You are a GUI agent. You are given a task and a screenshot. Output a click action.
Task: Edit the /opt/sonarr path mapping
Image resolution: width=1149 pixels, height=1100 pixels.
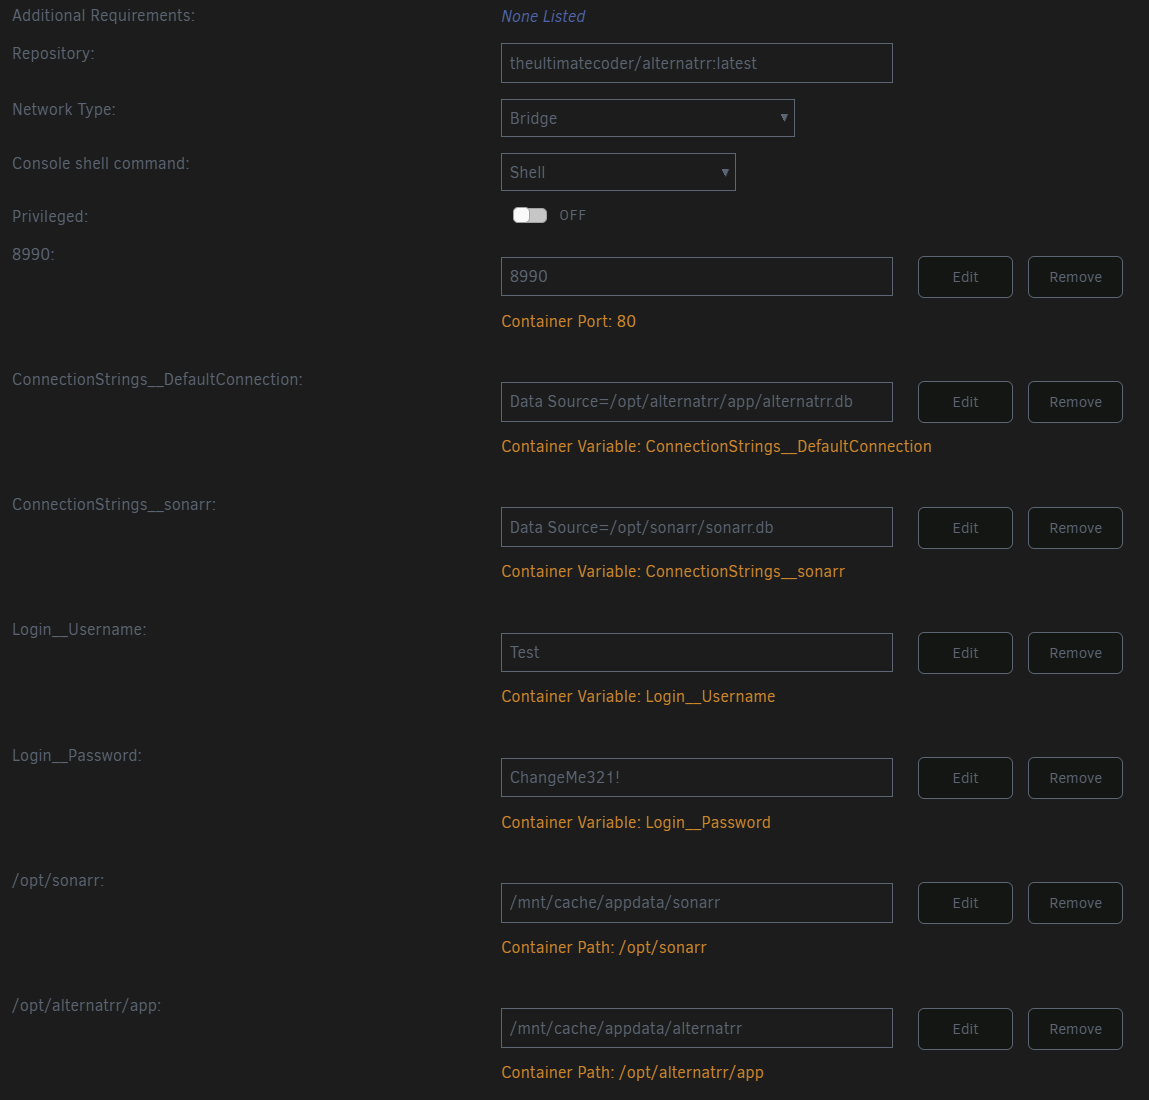(965, 903)
